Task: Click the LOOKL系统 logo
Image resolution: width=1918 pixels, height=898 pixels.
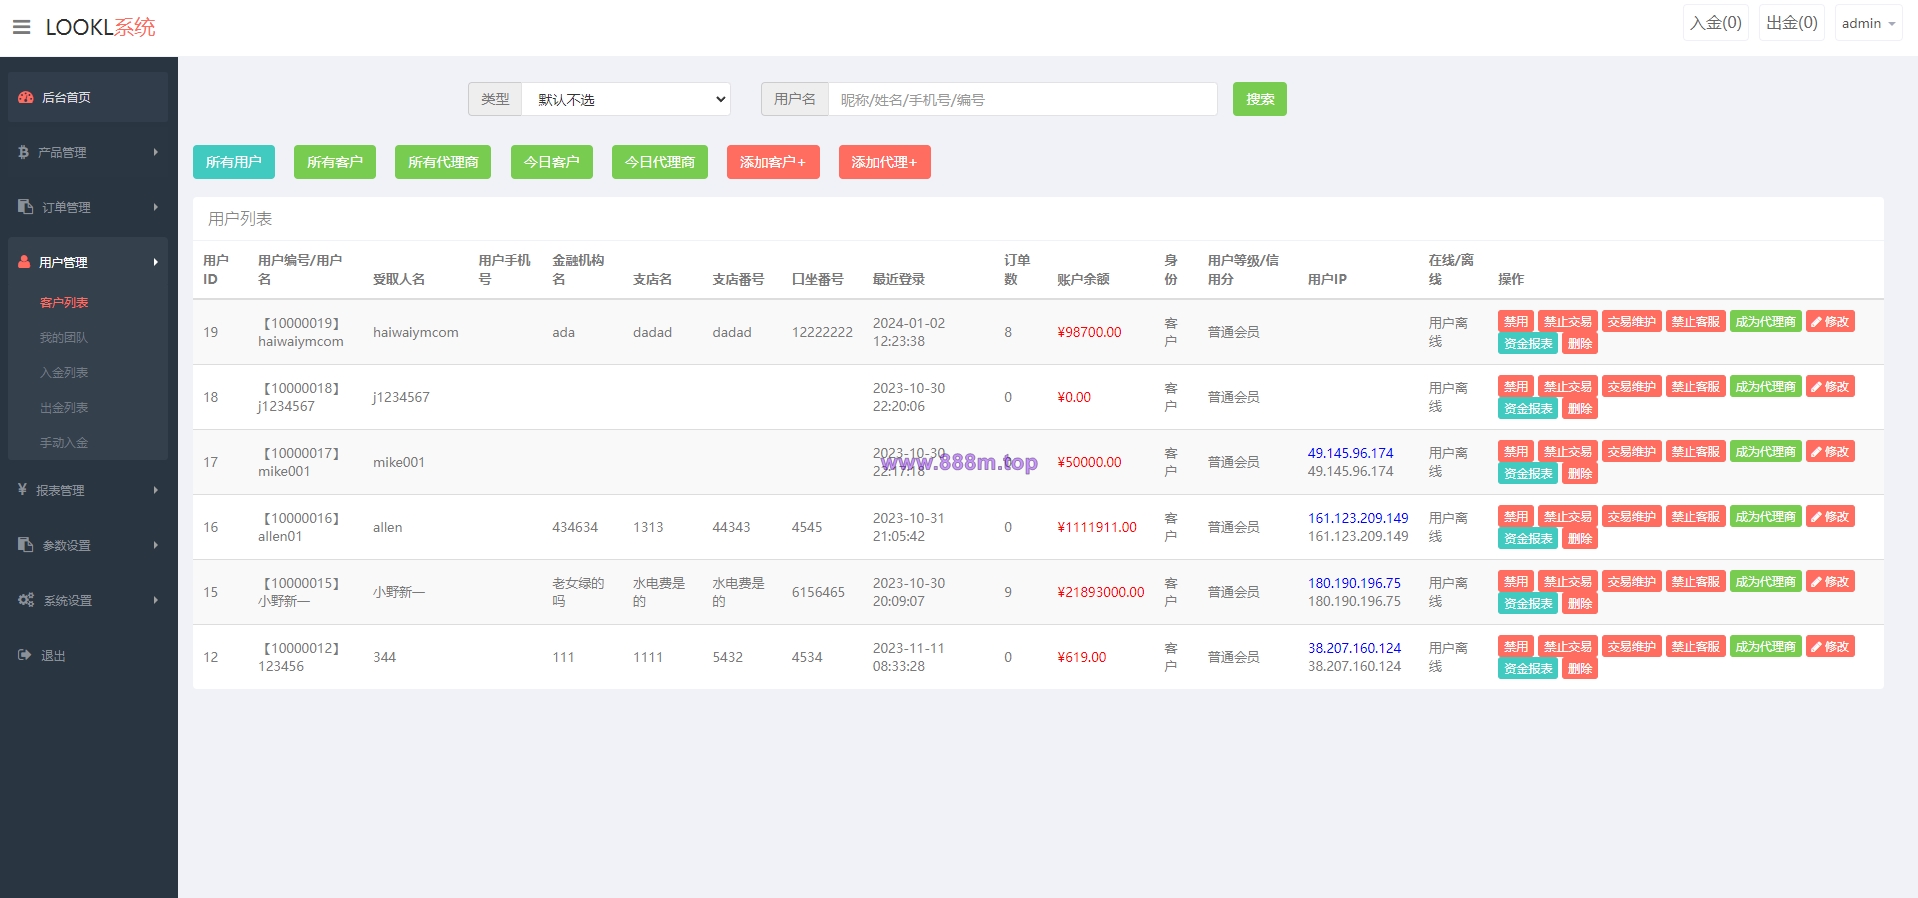Action: tap(101, 27)
